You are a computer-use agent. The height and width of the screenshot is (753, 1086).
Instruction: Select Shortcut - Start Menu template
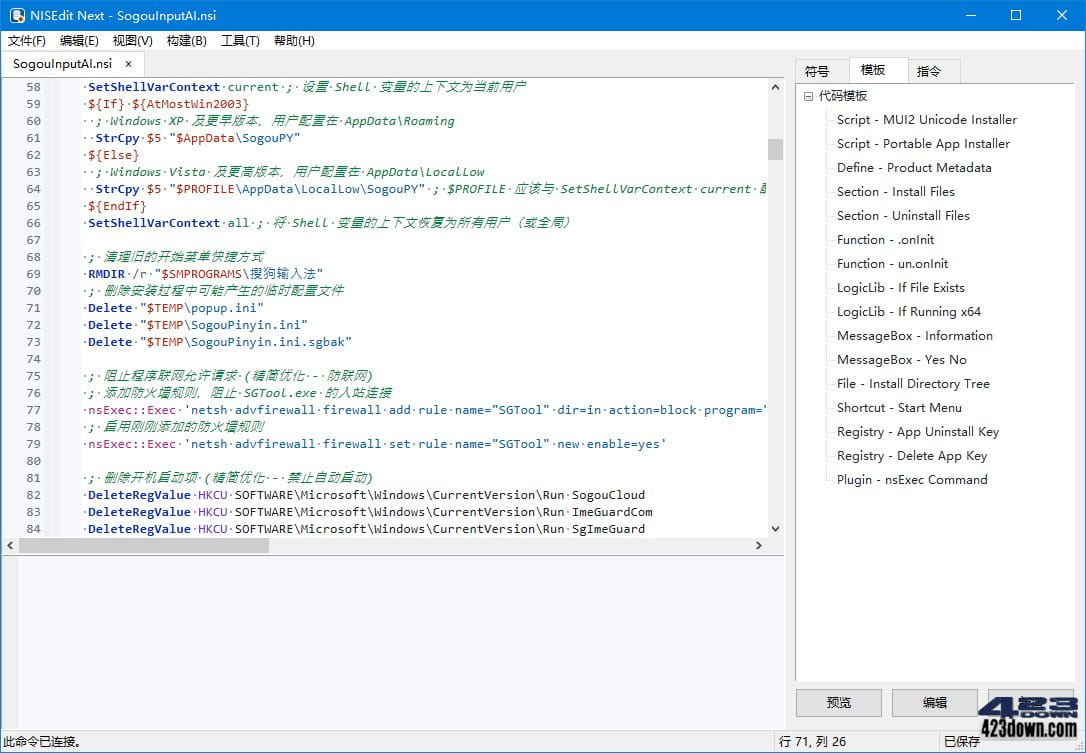899,408
